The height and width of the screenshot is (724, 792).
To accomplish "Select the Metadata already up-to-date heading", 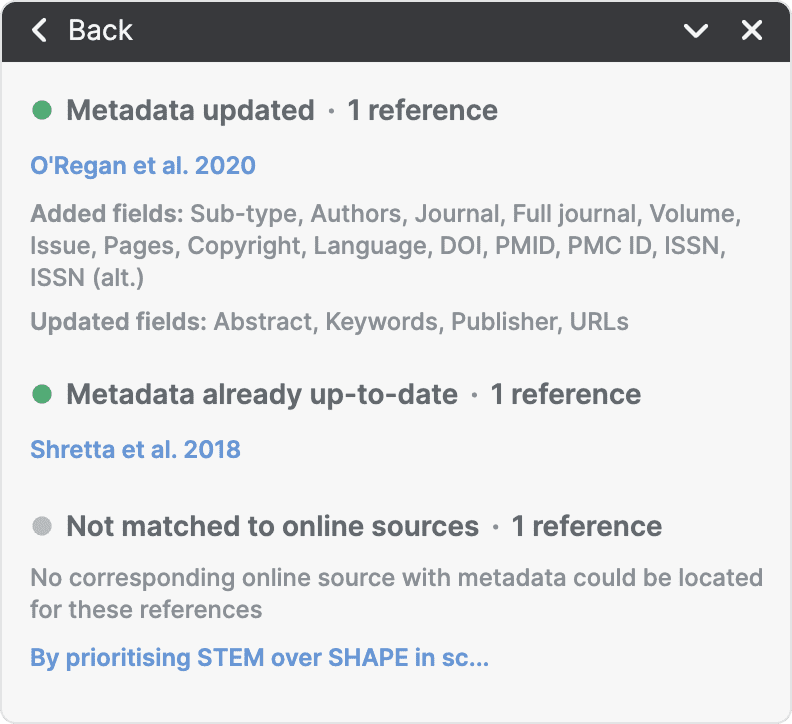I will 262,394.
